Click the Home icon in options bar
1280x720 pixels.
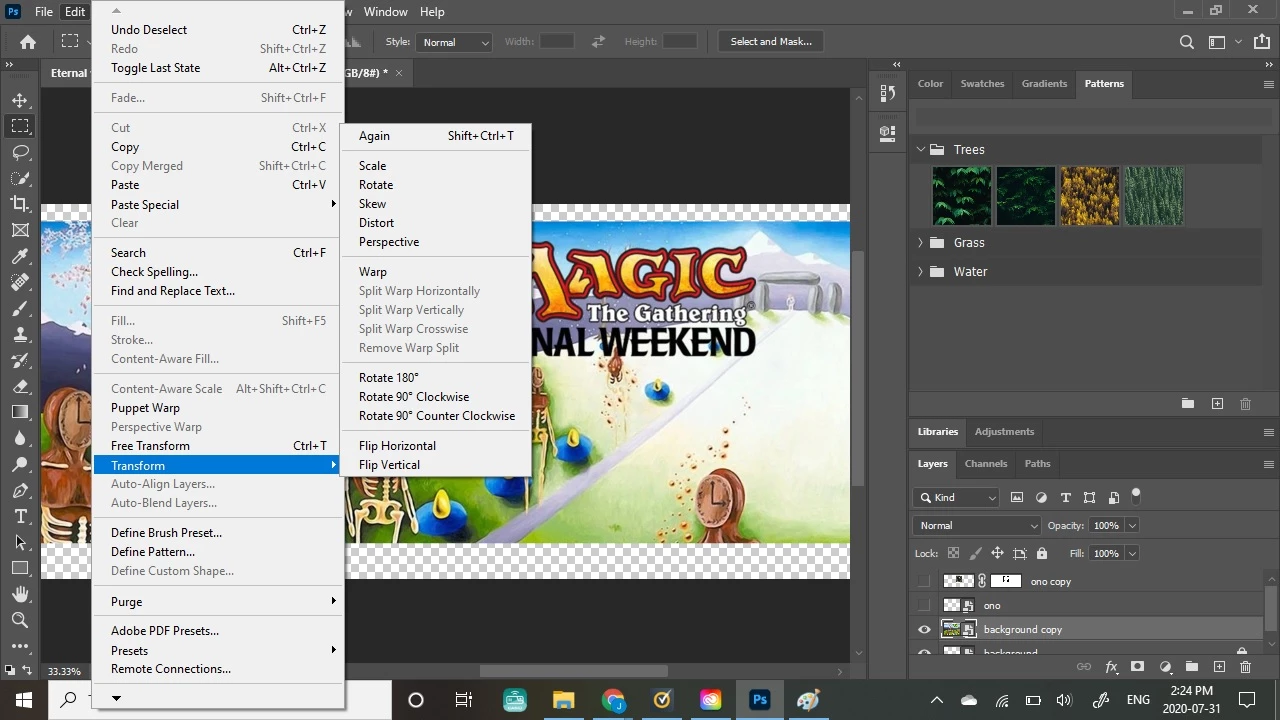pyautogui.click(x=28, y=42)
